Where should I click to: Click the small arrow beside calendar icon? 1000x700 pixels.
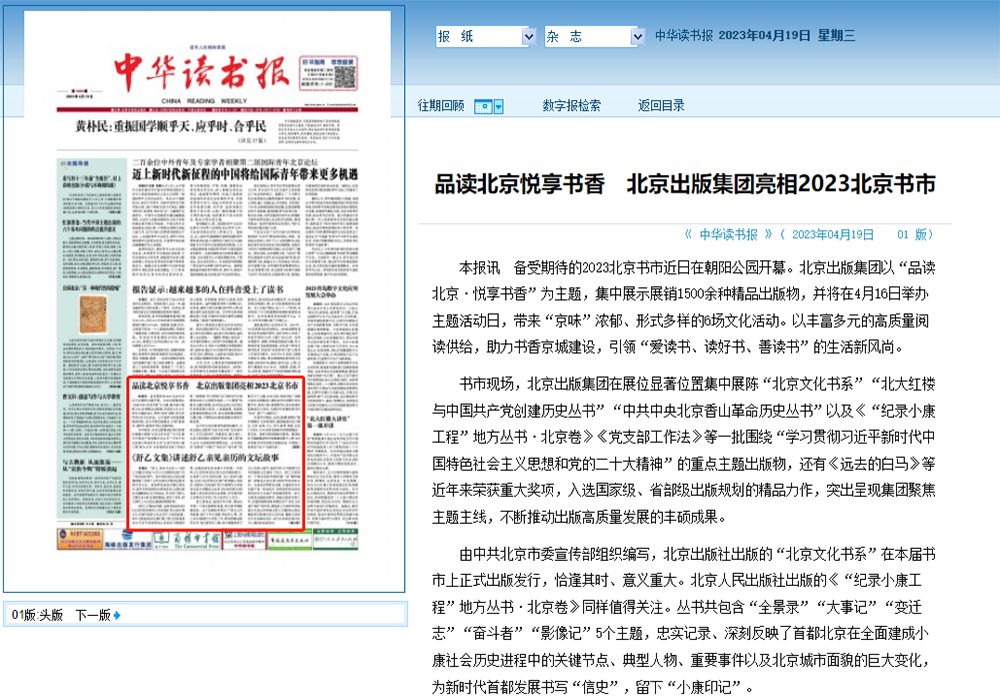coord(498,106)
